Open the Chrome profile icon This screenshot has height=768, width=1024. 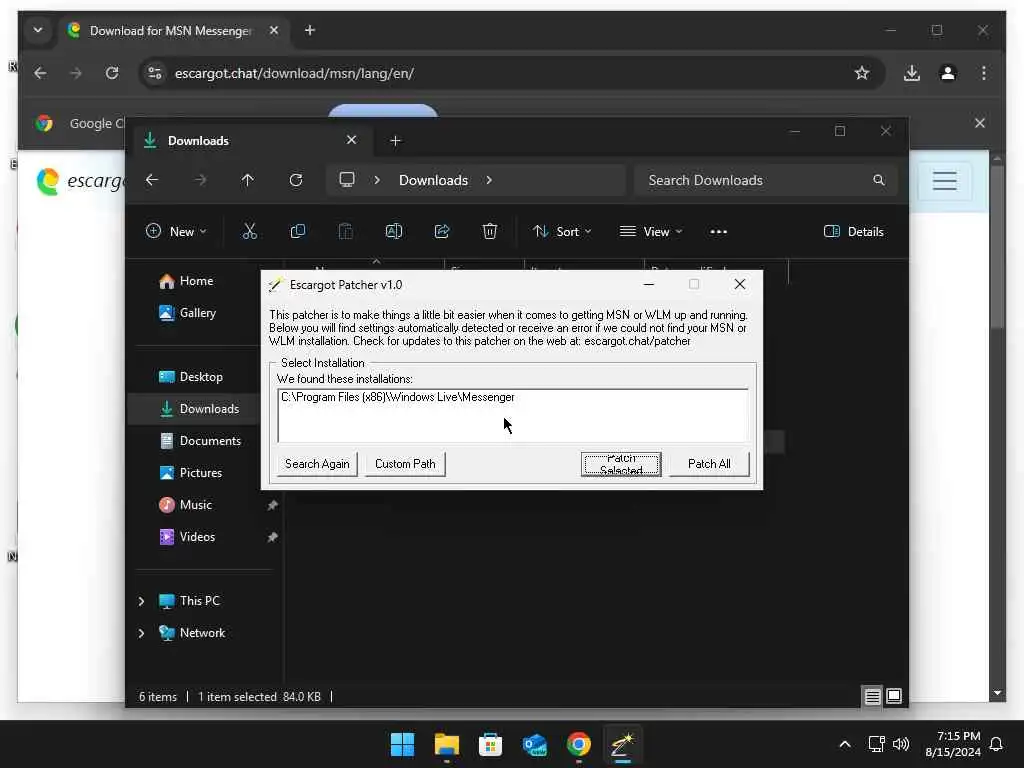(x=948, y=73)
